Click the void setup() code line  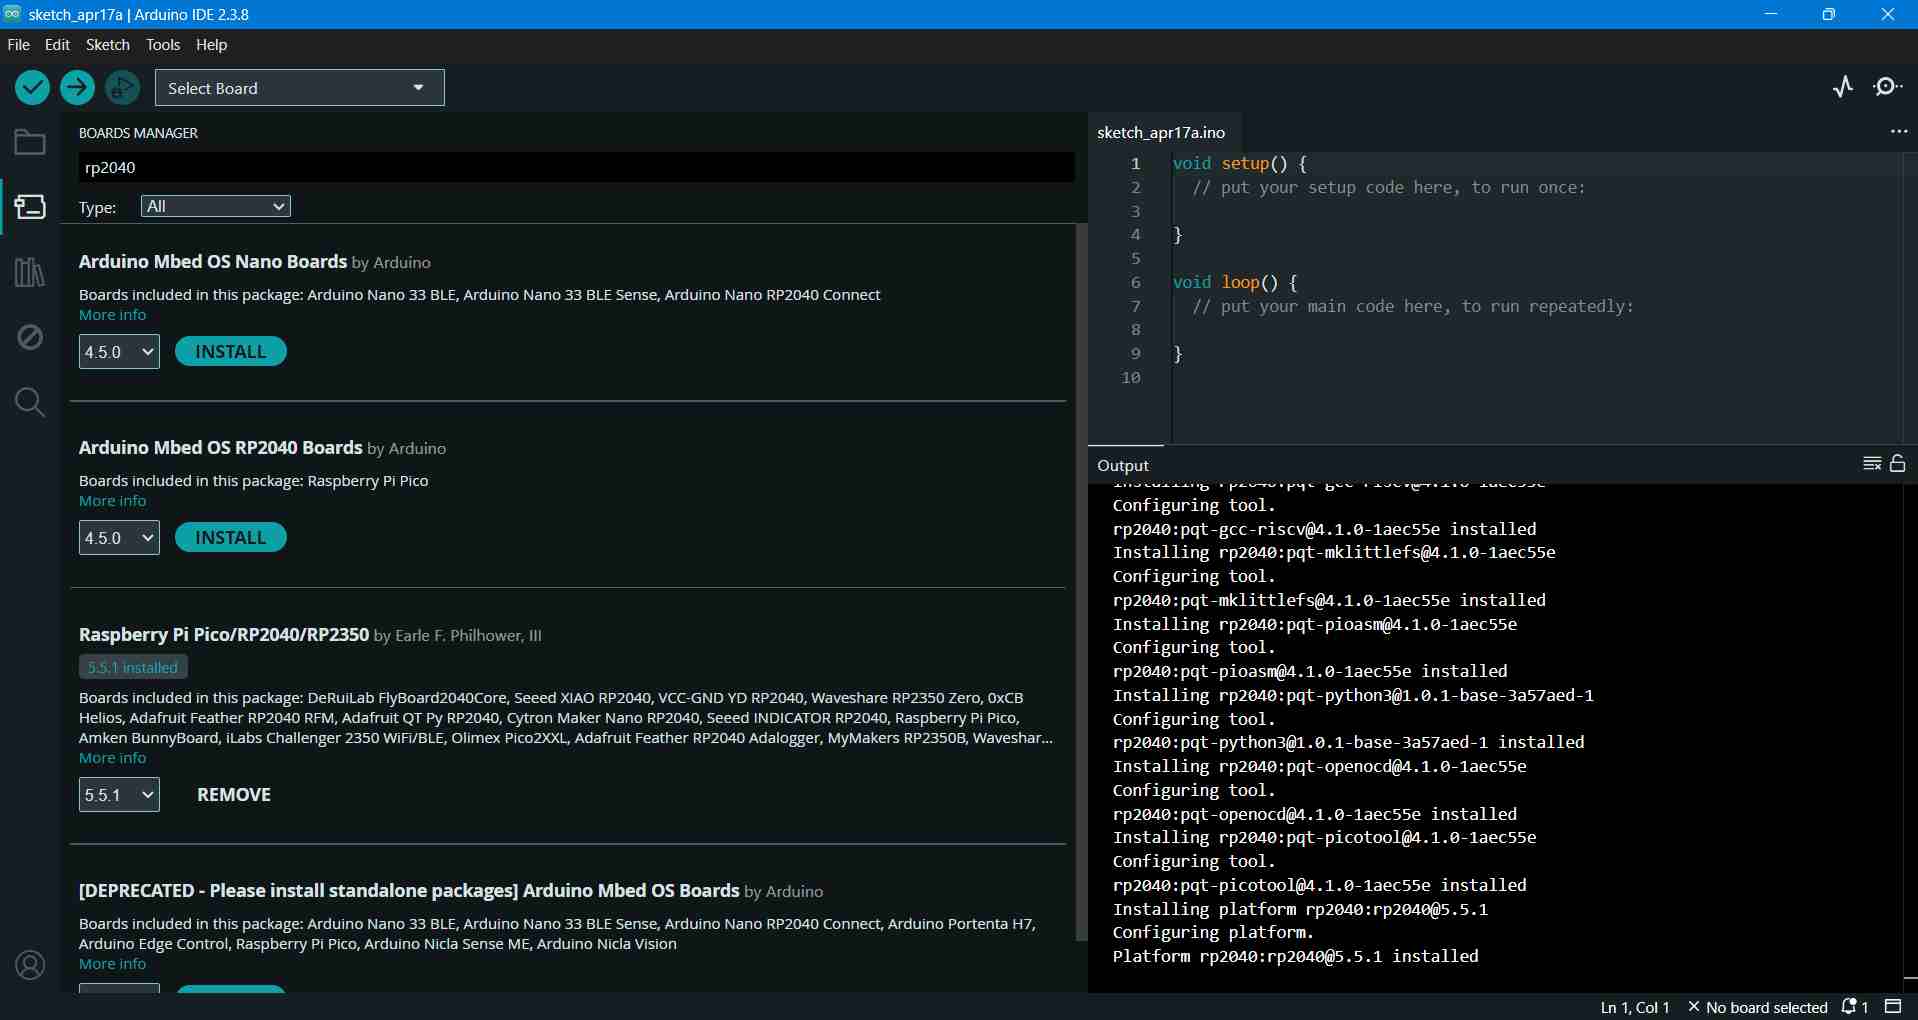click(1240, 163)
